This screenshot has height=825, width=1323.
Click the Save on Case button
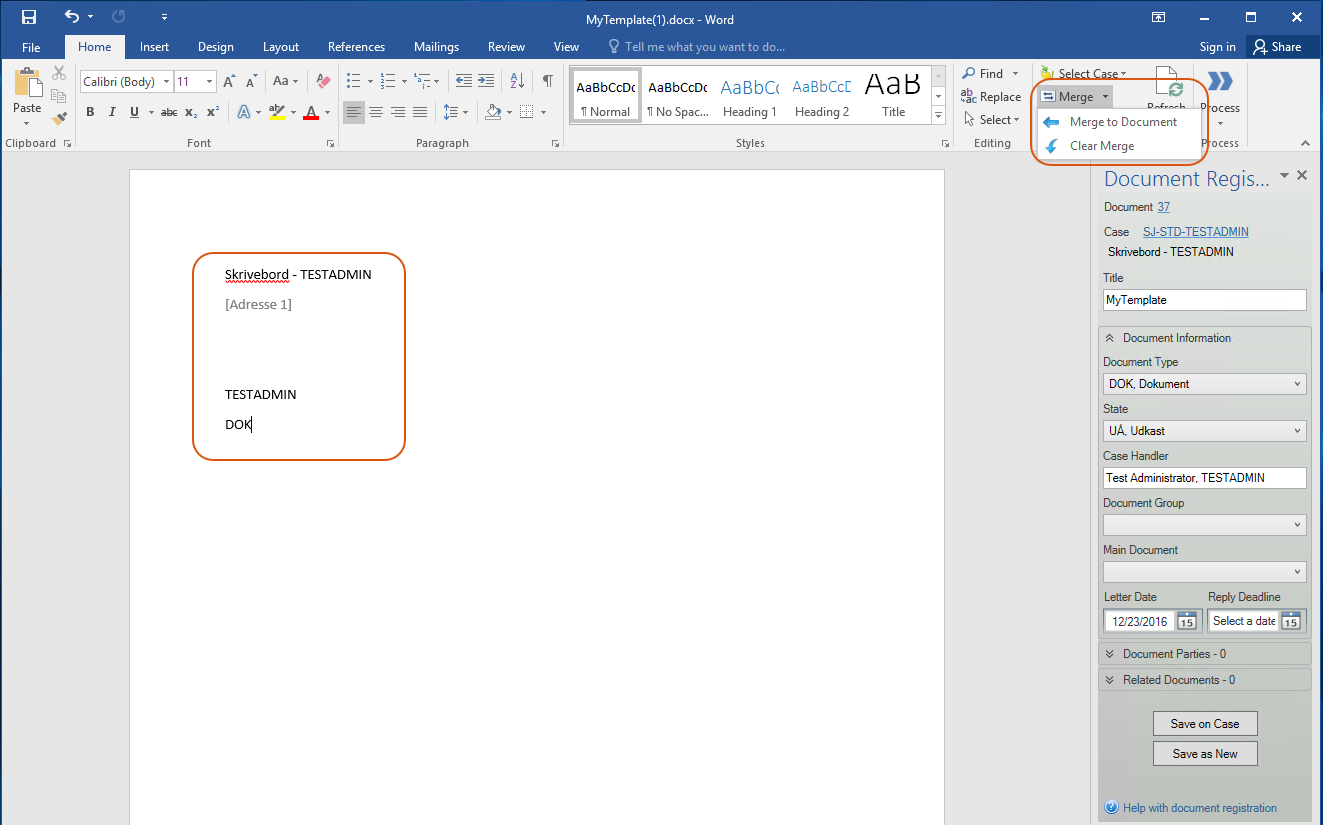click(x=1204, y=724)
